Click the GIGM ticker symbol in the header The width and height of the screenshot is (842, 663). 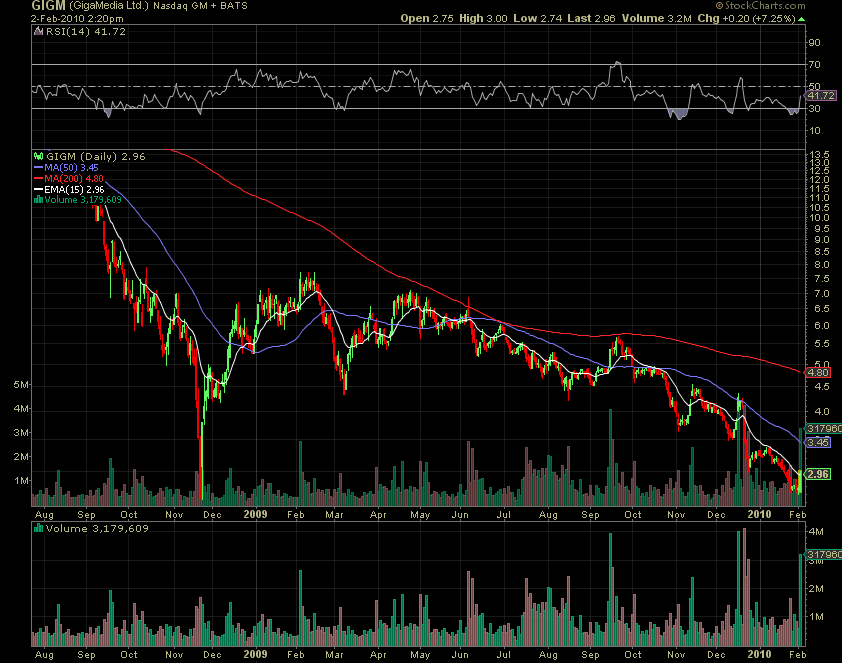(48, 6)
